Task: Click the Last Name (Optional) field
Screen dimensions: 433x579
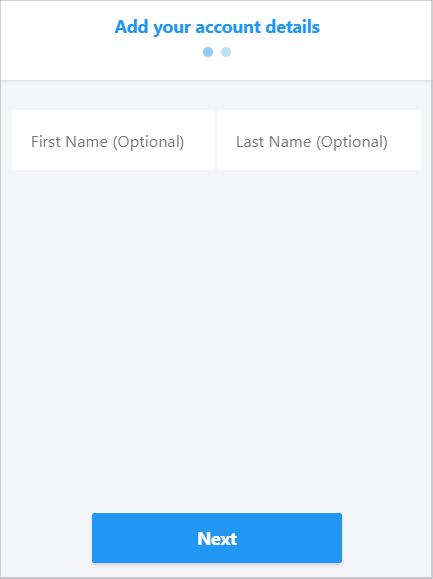Action: (x=319, y=140)
